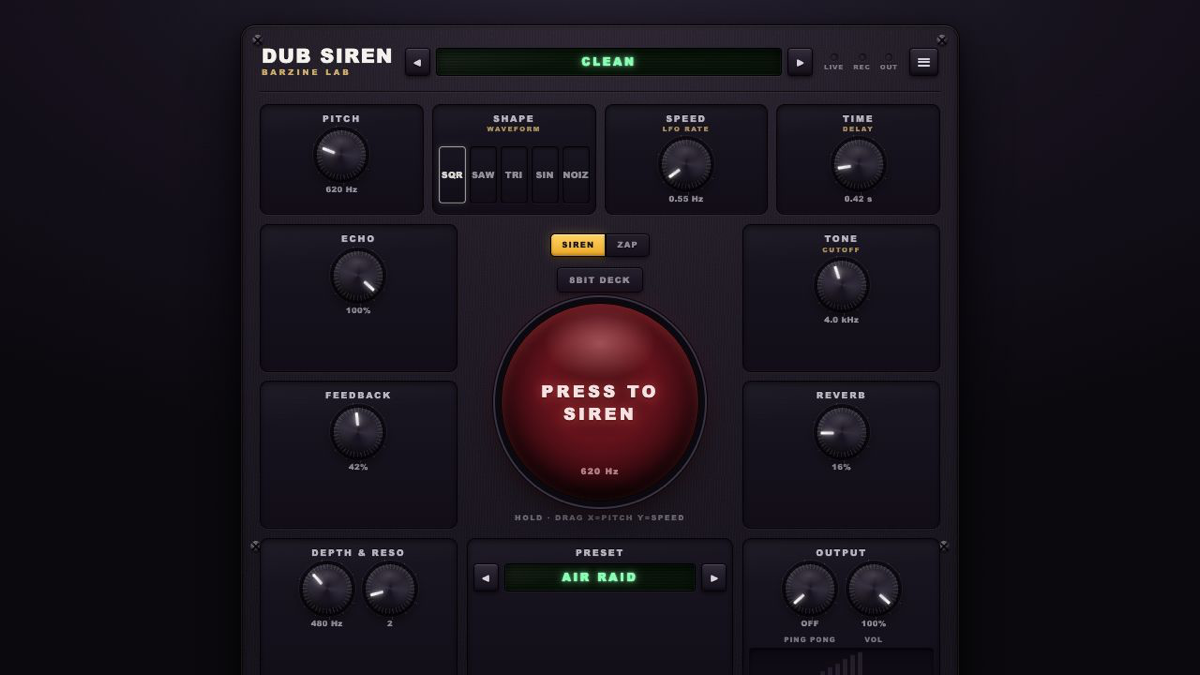Select next preset arrow beside AIR RAID
The height and width of the screenshot is (675, 1200).
point(713,577)
